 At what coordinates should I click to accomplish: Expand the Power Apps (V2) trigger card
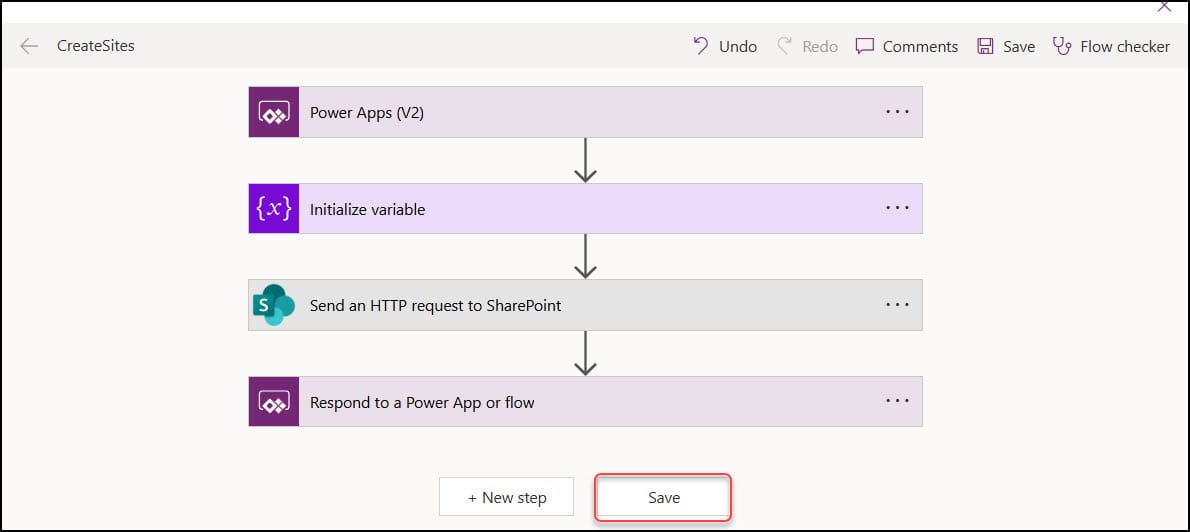(585, 112)
